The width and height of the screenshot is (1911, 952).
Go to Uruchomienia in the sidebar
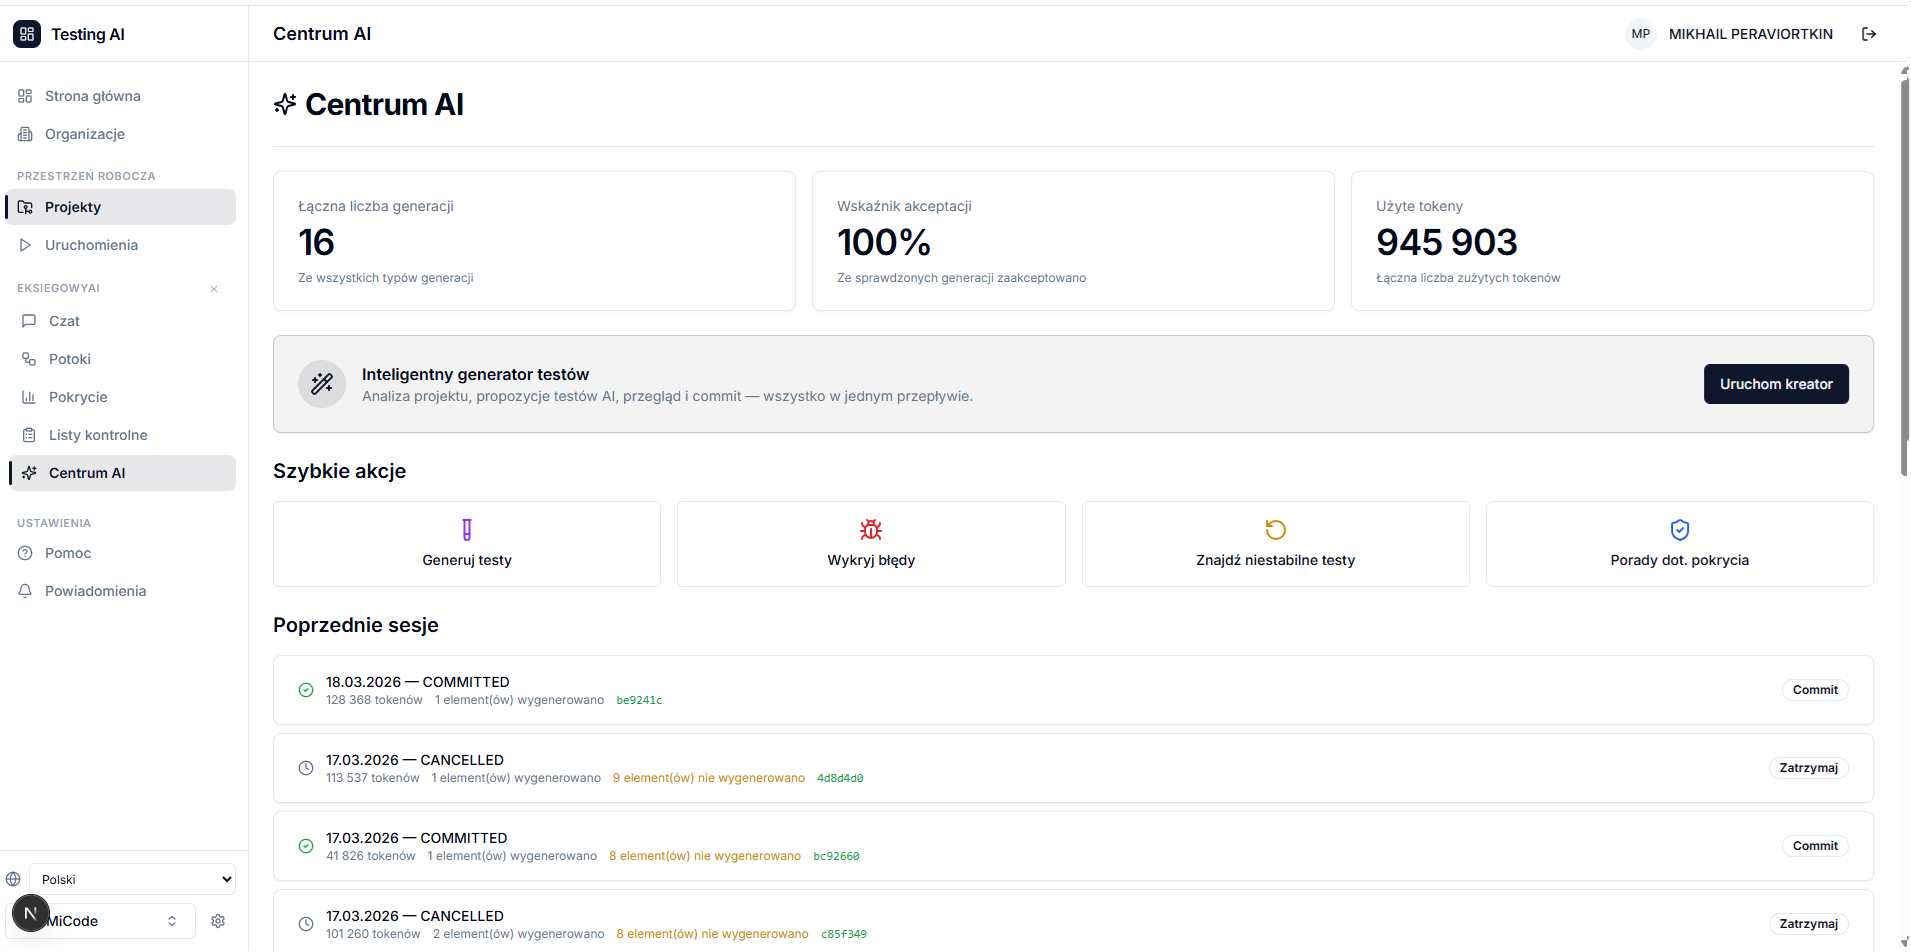(x=122, y=245)
